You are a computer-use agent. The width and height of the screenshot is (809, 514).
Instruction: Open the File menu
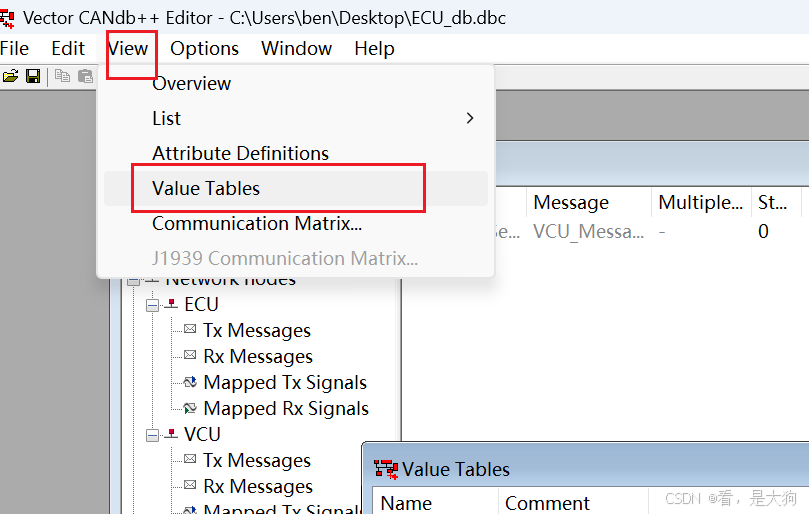point(14,49)
